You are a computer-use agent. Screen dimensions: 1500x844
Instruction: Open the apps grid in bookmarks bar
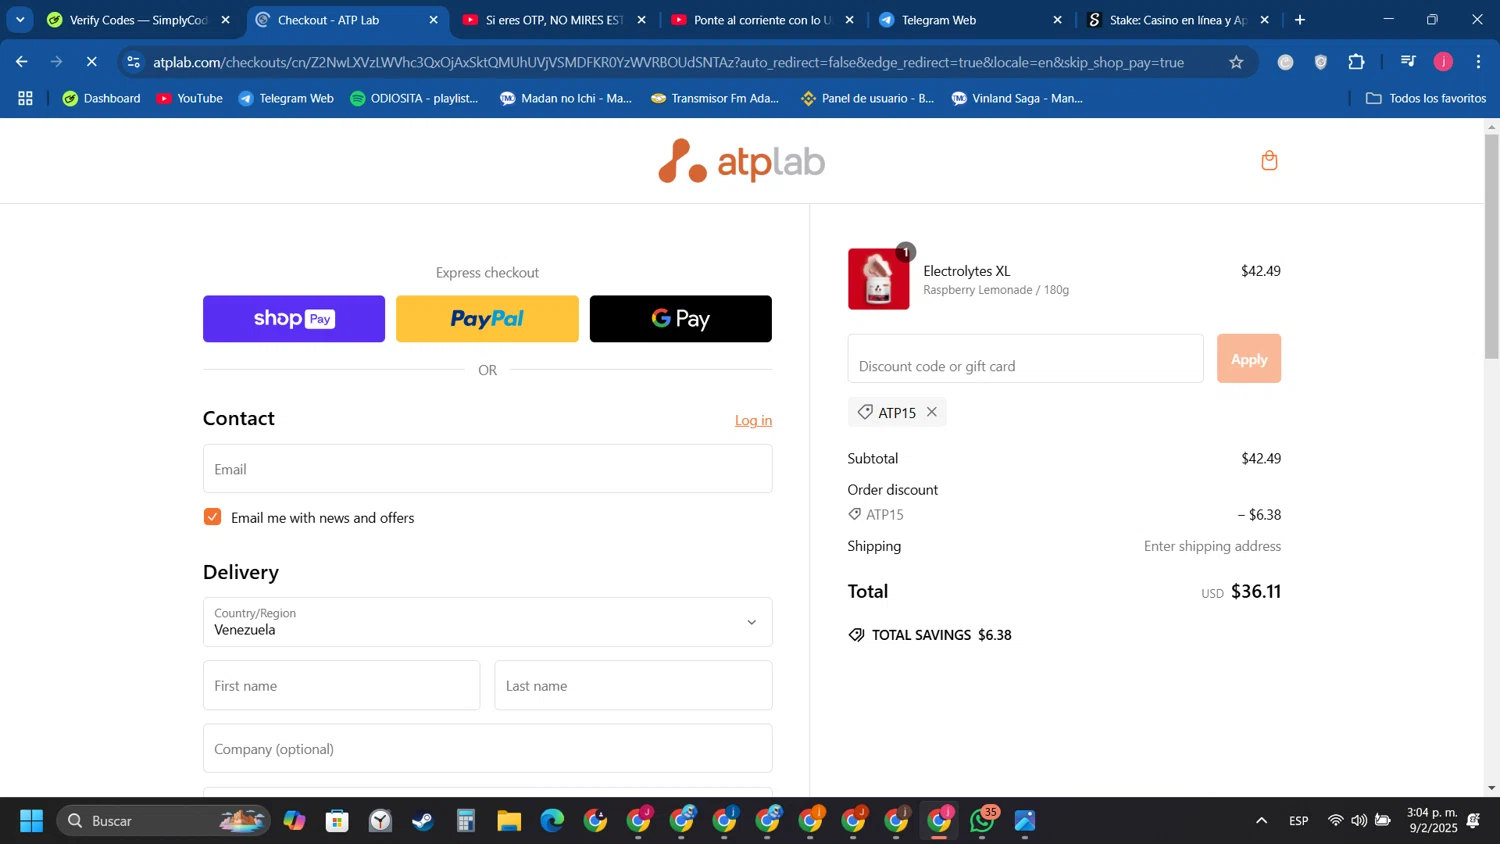click(26, 98)
